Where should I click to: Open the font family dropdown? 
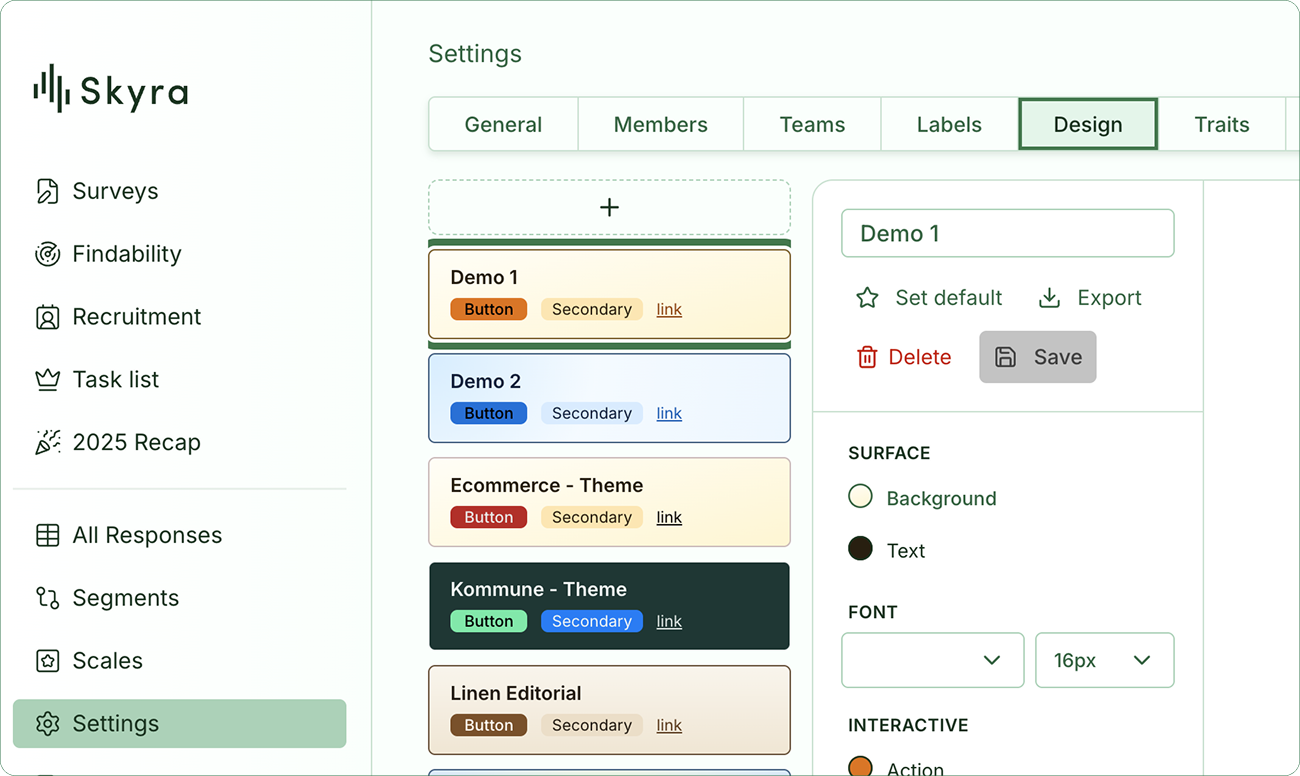pyautogui.click(x=933, y=660)
